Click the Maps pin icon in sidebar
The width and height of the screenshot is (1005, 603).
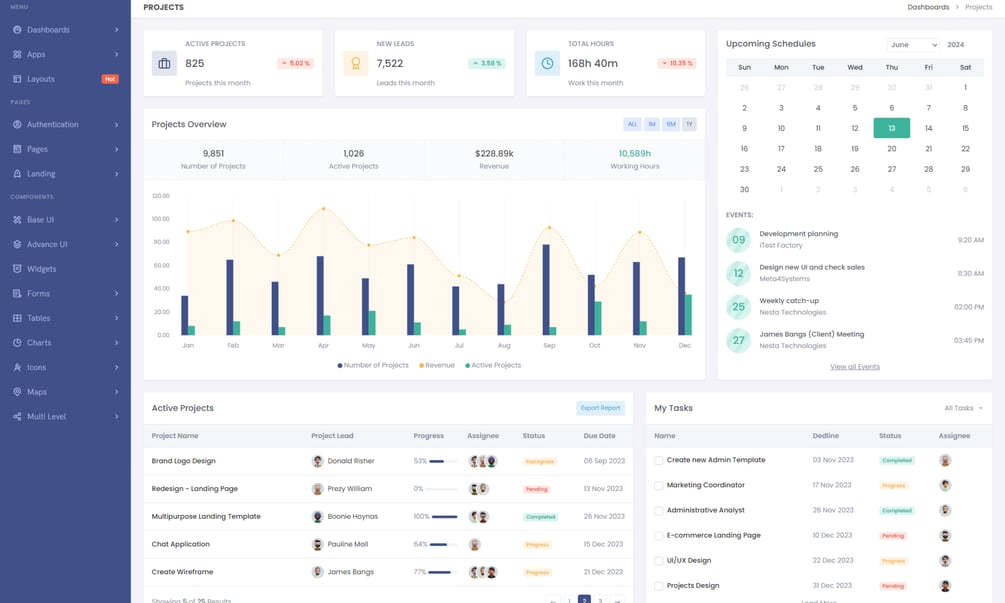pos(17,392)
